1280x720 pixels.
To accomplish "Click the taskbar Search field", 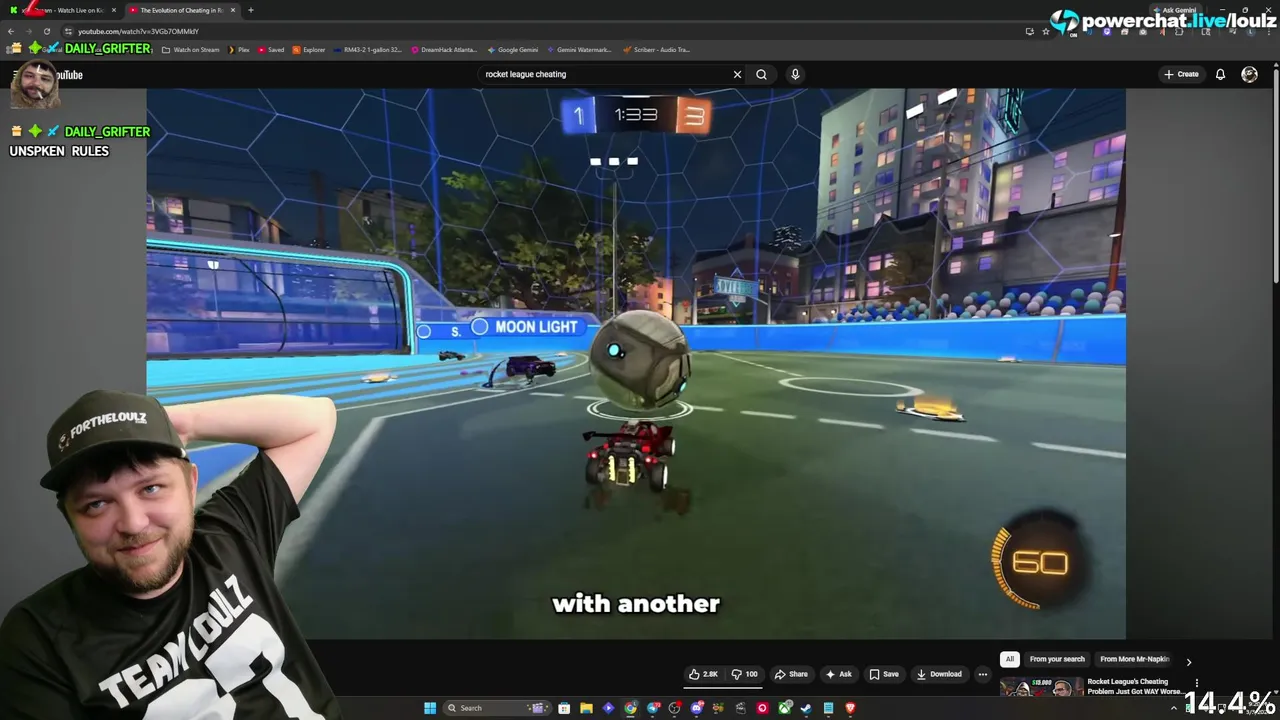I will [498, 708].
